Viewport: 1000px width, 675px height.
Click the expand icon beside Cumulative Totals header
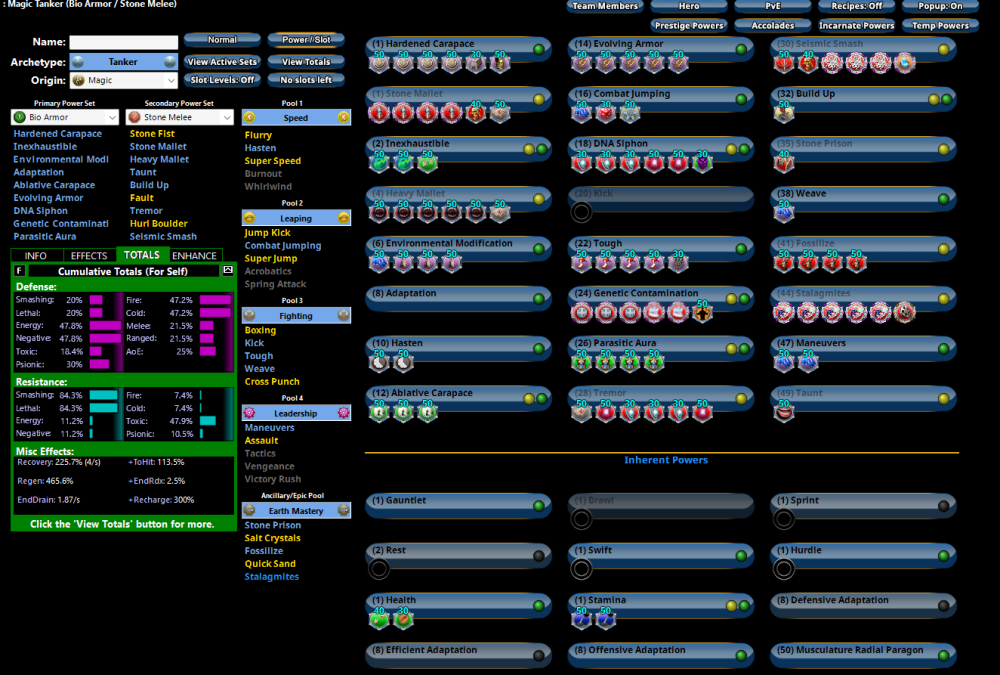(228, 270)
